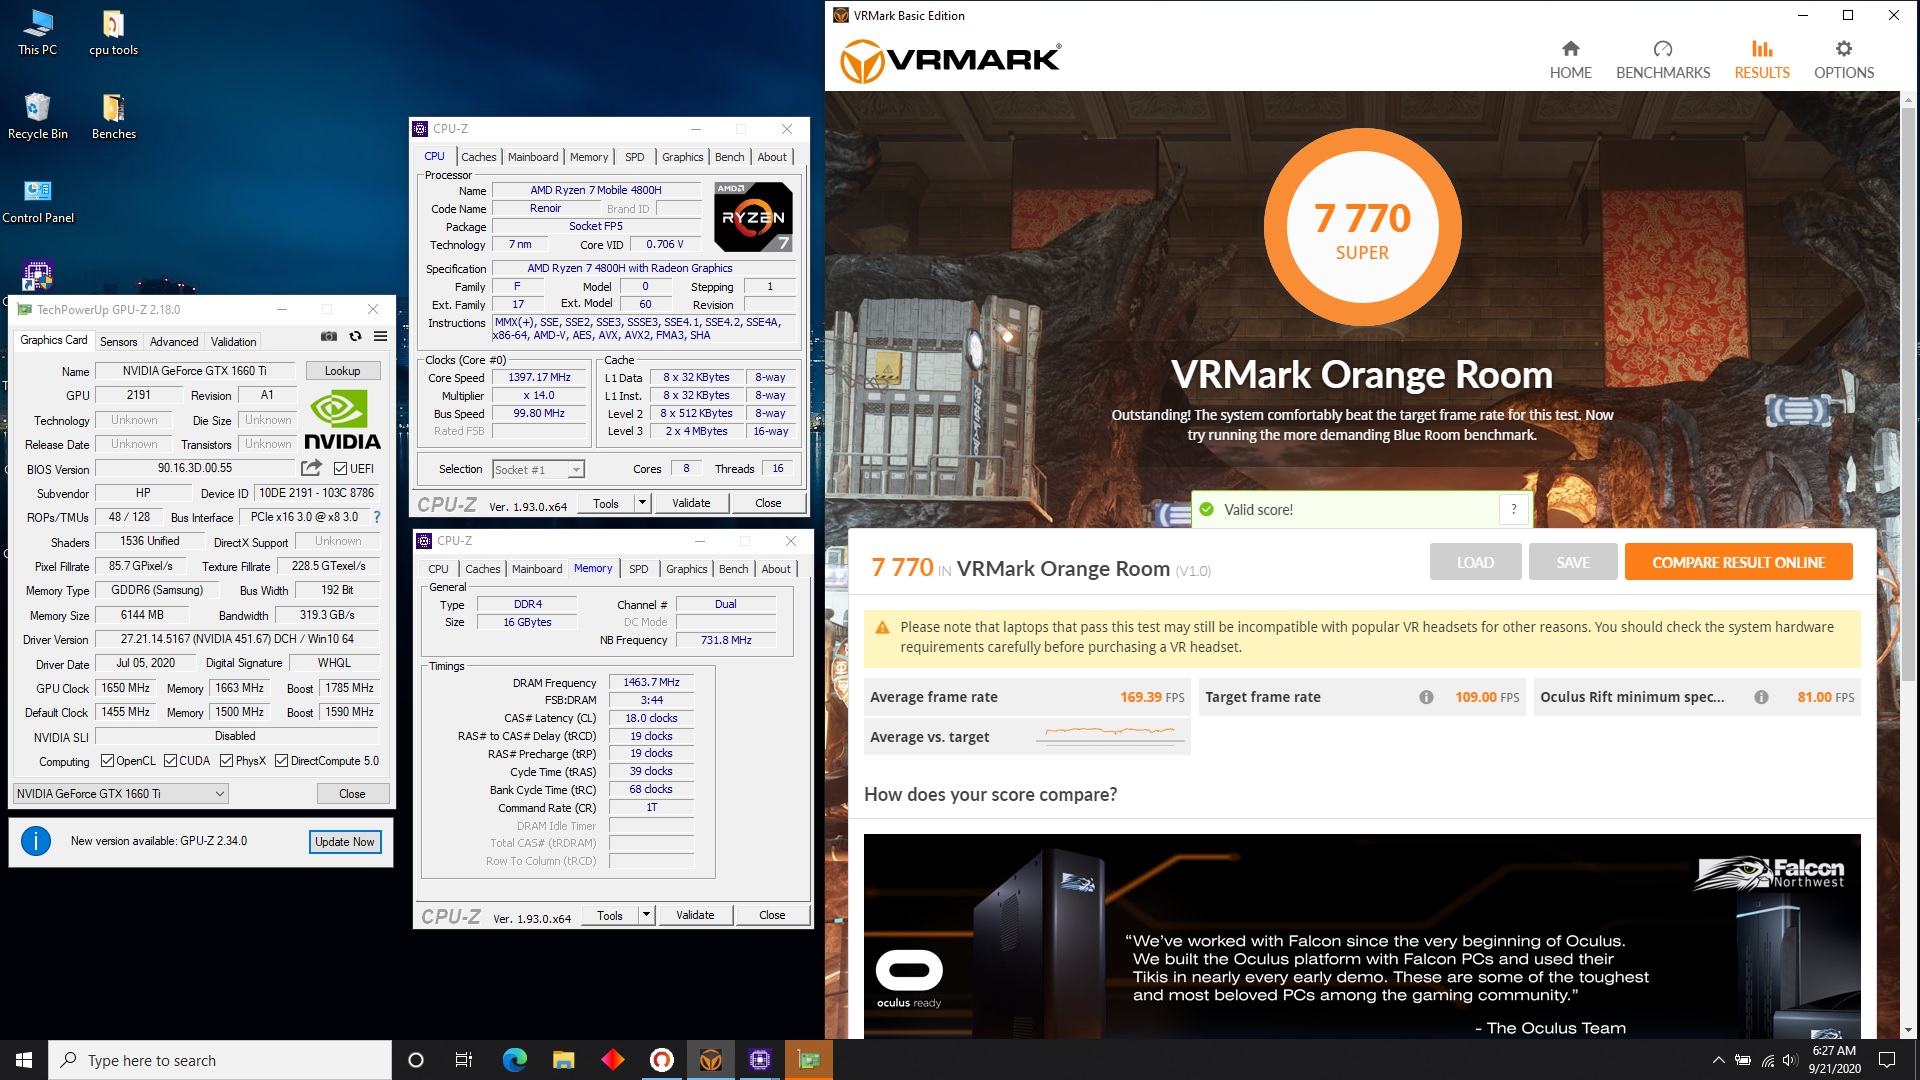This screenshot has width=1920, height=1080.
Task: Click Close button in GPU-Z window
Action: [x=352, y=794]
